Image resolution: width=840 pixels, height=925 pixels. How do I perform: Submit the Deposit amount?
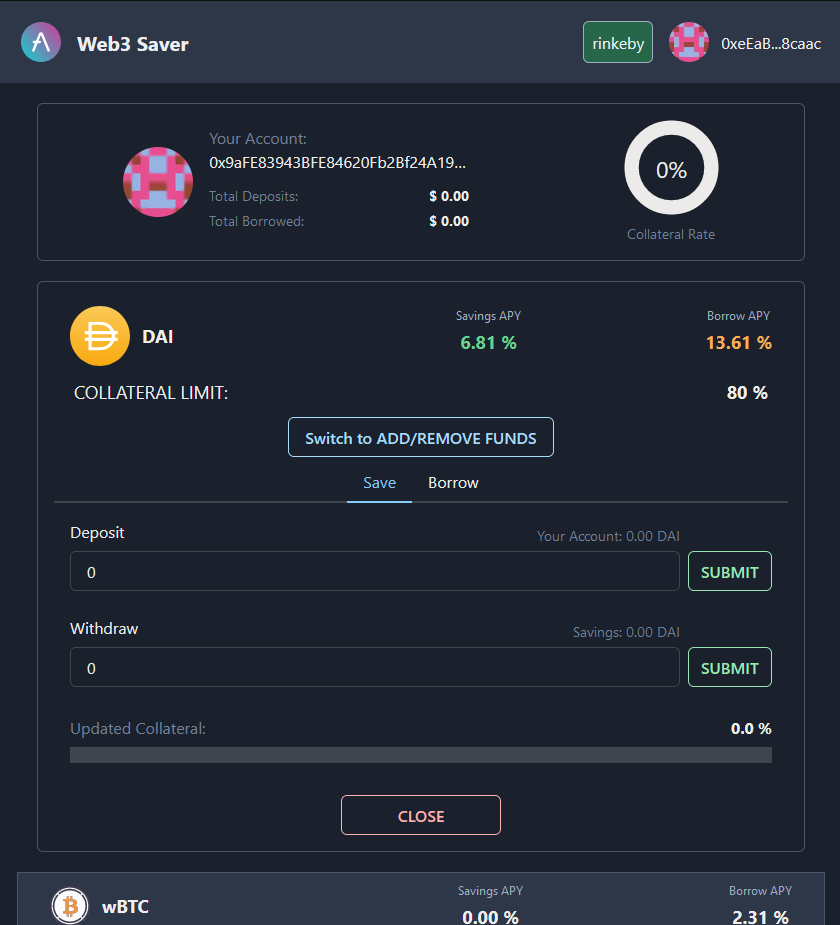pyautogui.click(x=730, y=572)
